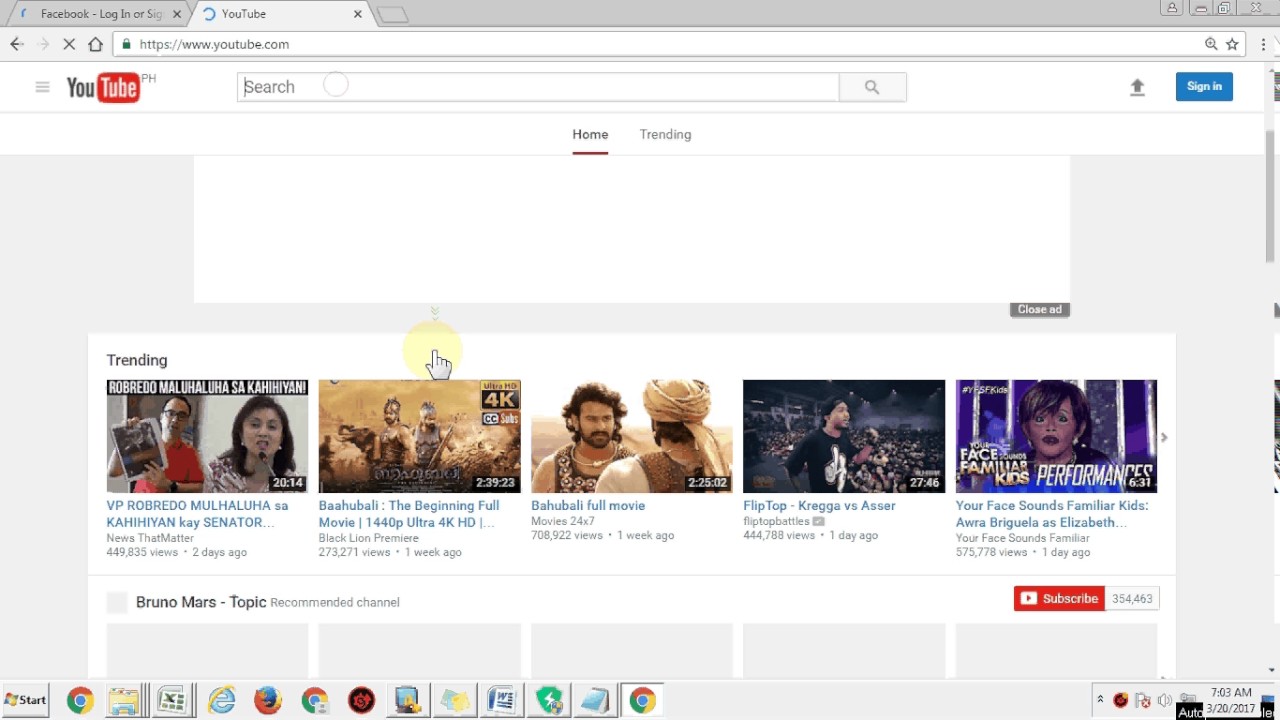Open Bahubali full movie thumbnail
The width and height of the screenshot is (1280, 720).
point(631,436)
